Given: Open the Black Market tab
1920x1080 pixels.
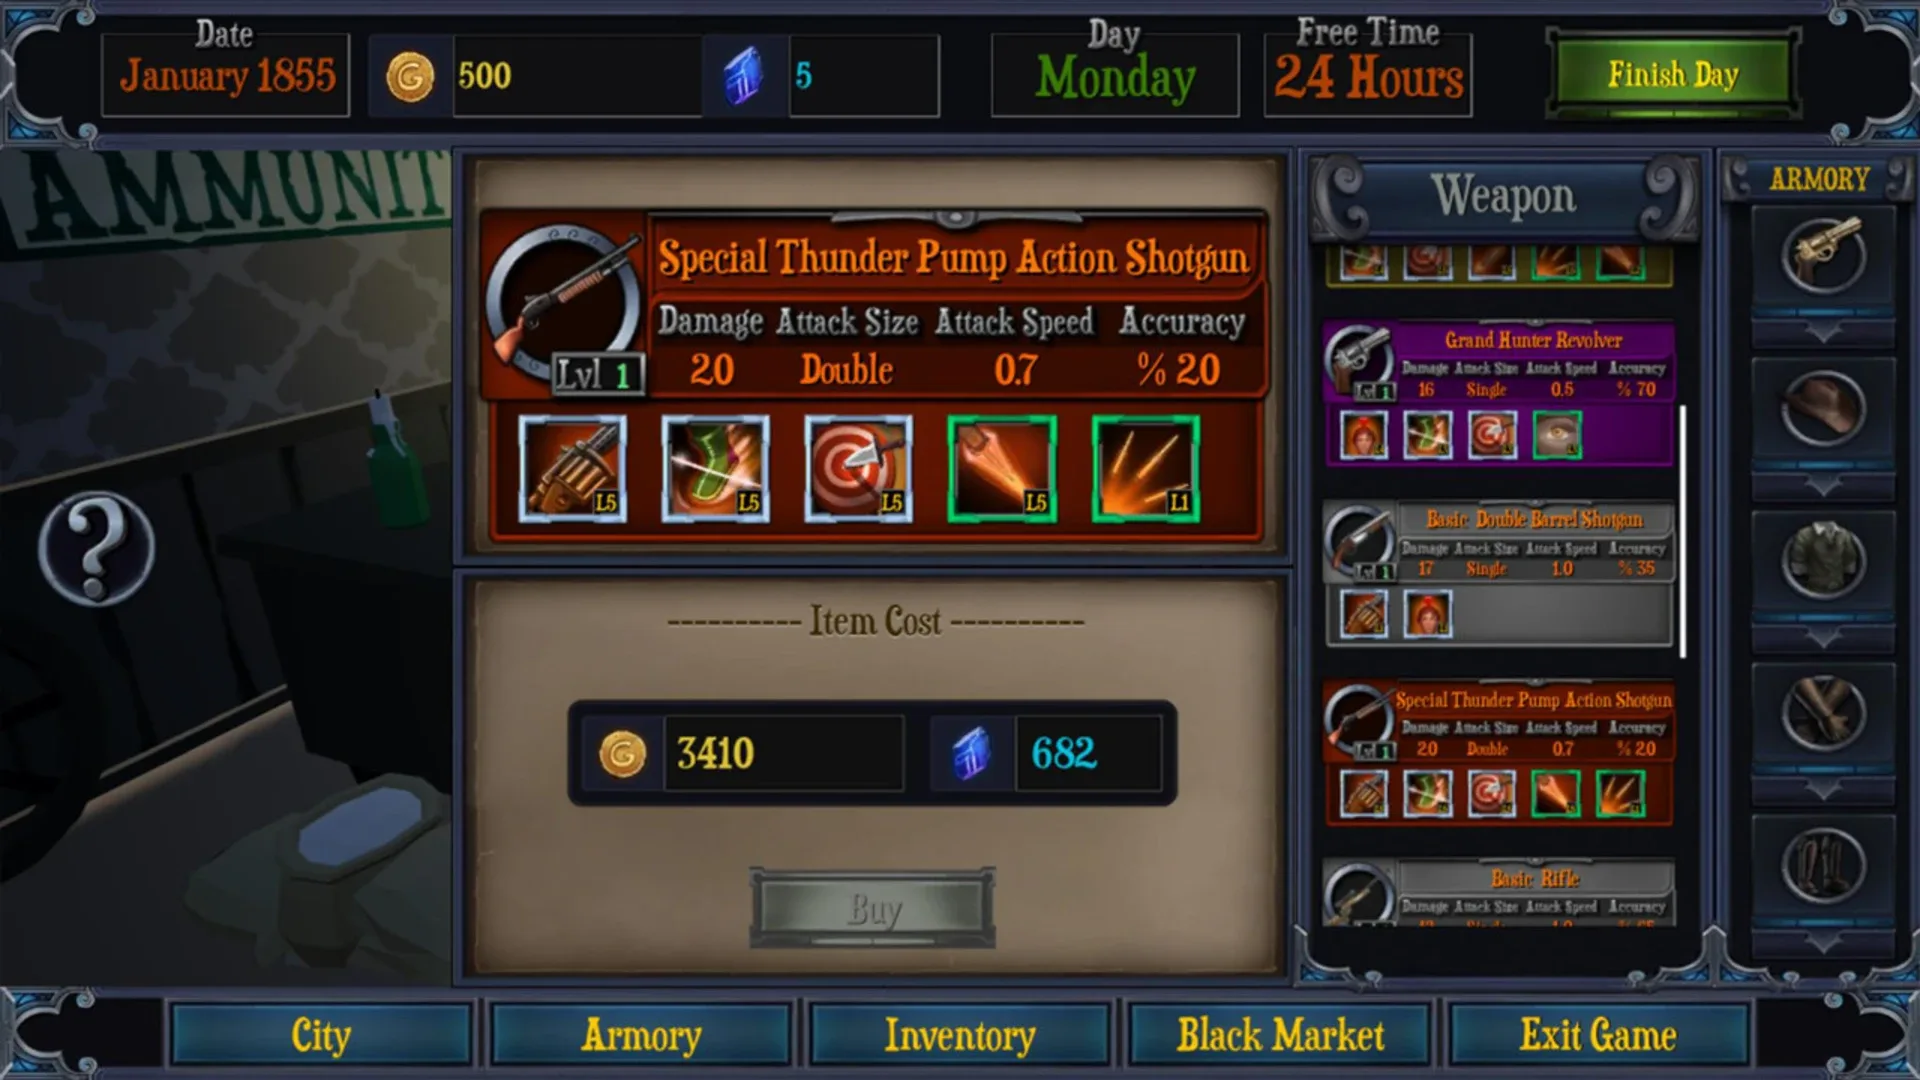Looking at the screenshot, I should click(x=1280, y=1035).
